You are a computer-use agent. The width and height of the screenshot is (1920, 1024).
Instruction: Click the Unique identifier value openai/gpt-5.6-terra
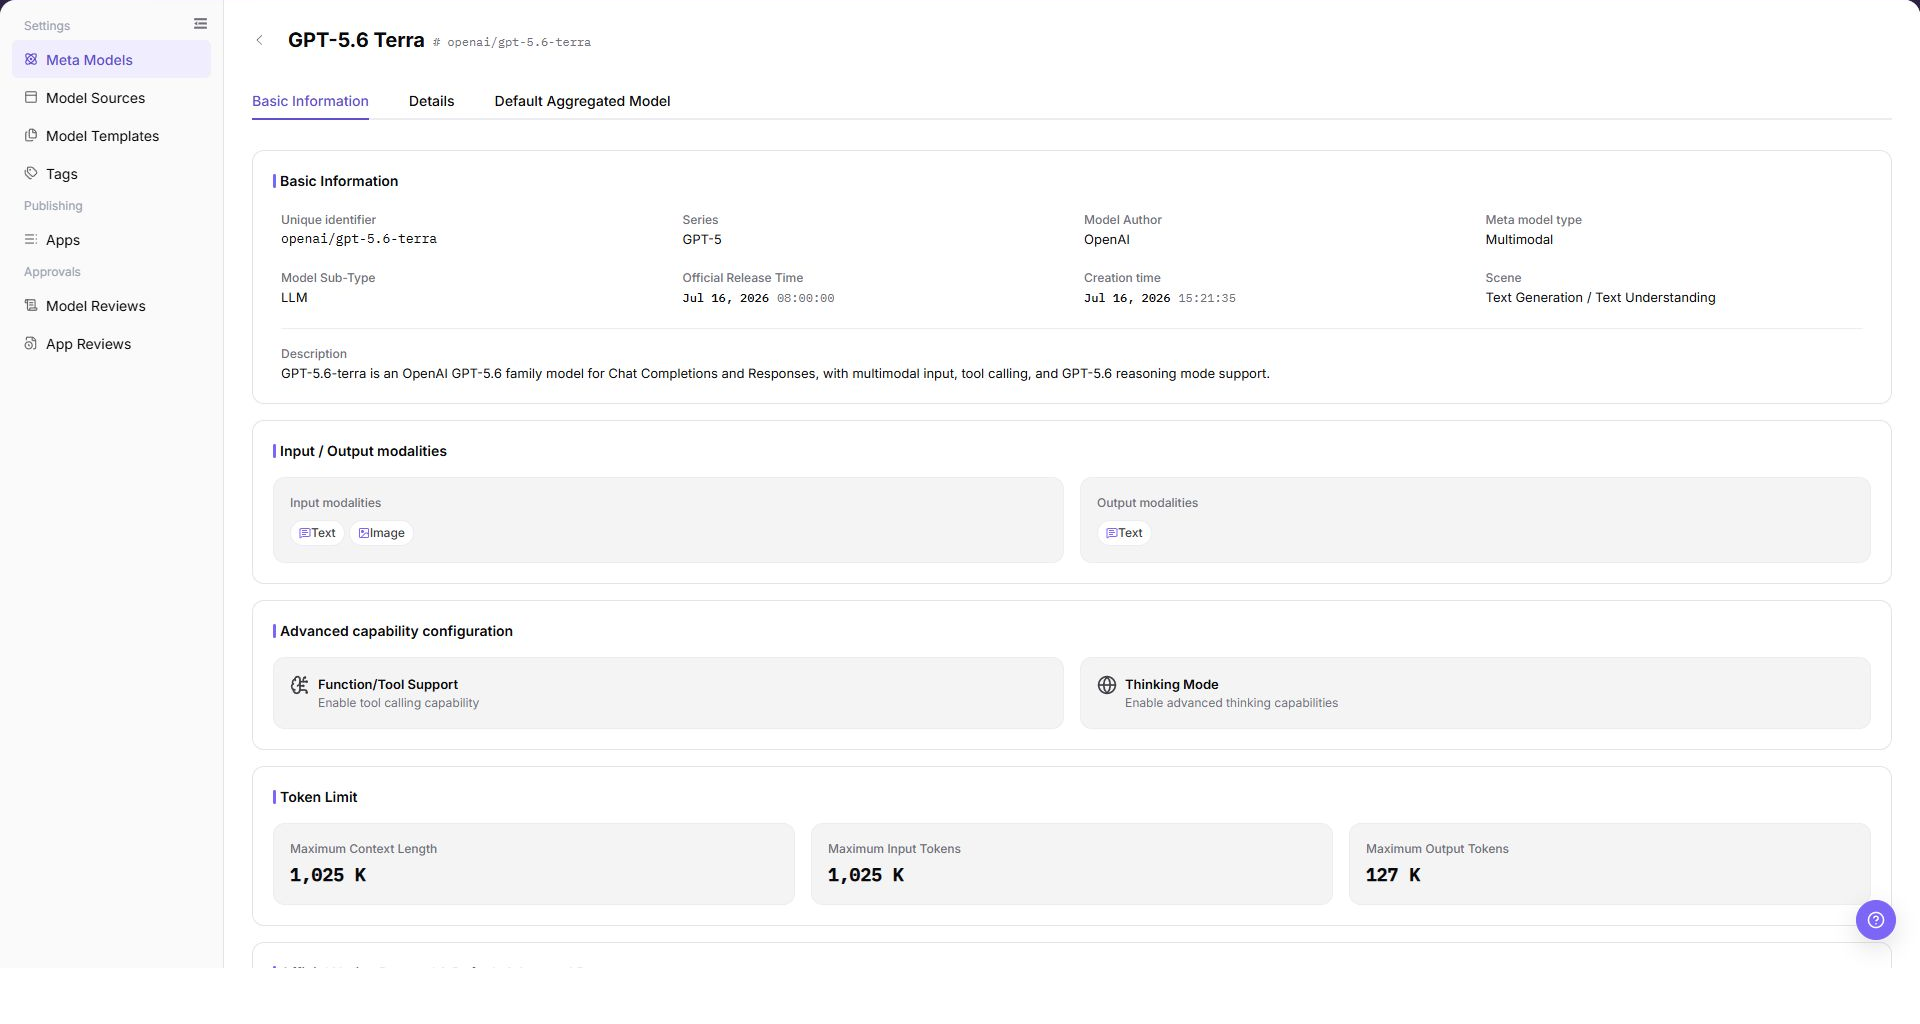coord(359,239)
